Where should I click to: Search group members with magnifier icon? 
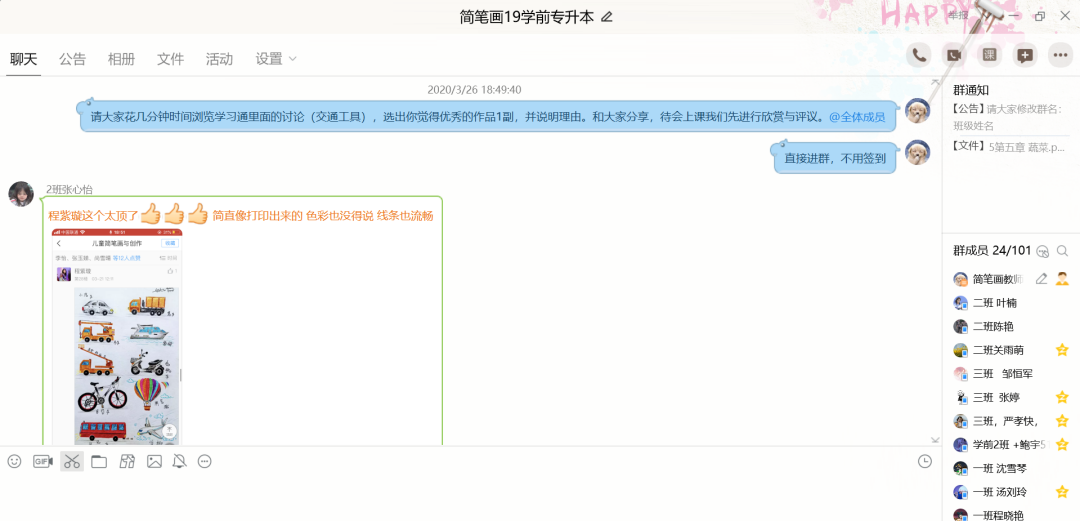tap(1062, 251)
